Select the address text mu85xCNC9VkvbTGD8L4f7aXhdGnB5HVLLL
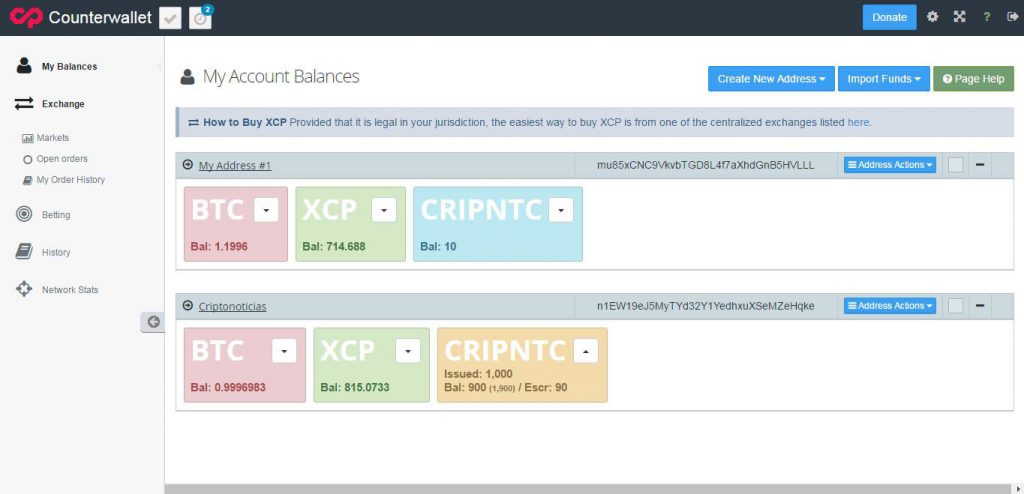This screenshot has width=1024, height=494. pyautogui.click(x=705, y=165)
